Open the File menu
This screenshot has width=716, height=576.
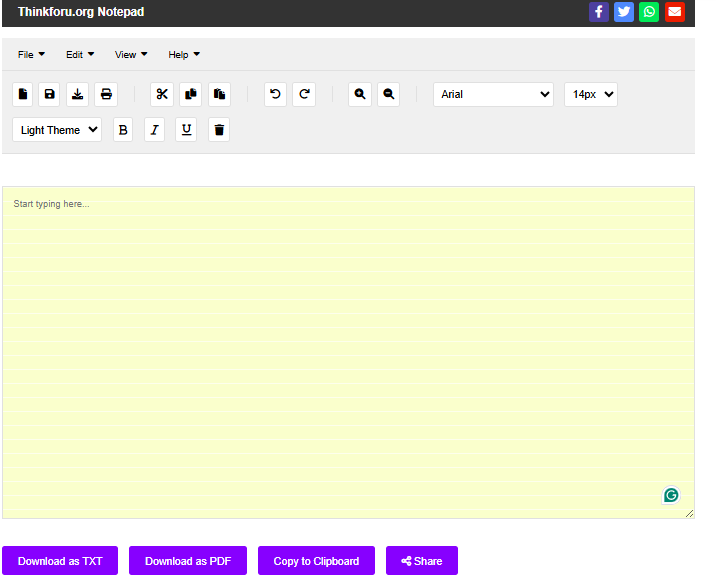click(31, 55)
